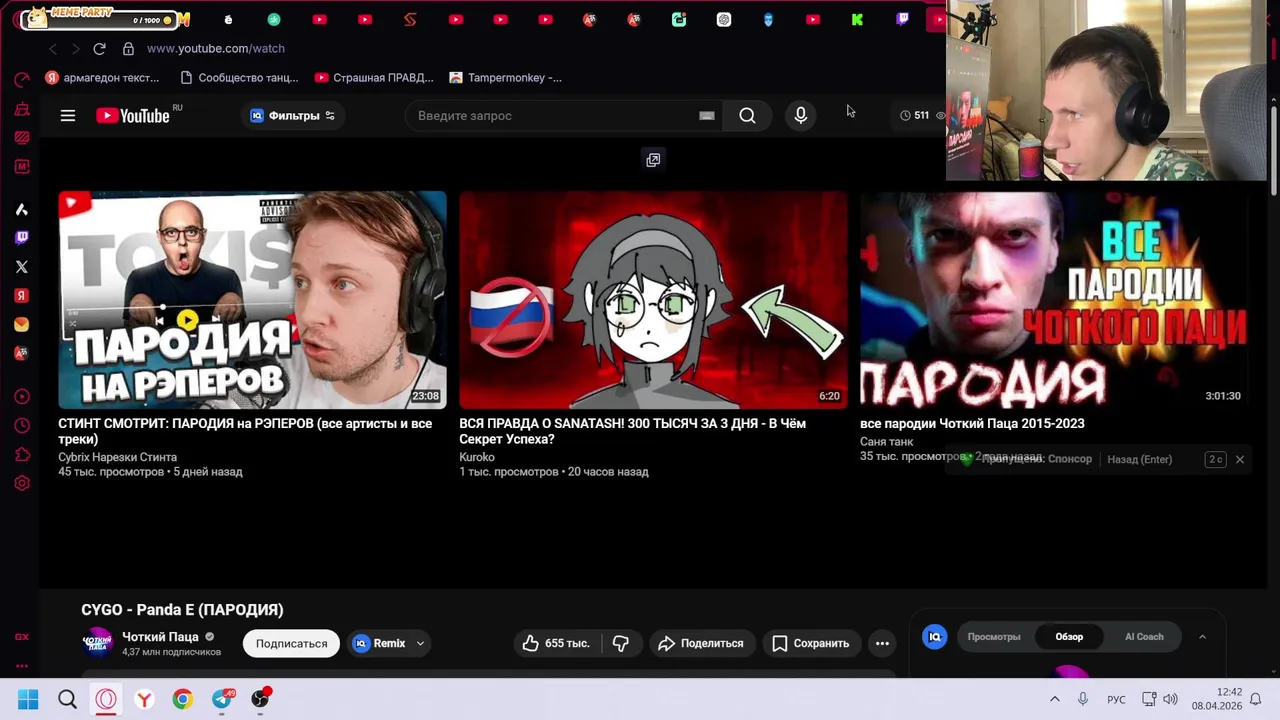Open browser settings gear in sidebar
This screenshot has width=1280, height=720.
pyautogui.click(x=22, y=484)
